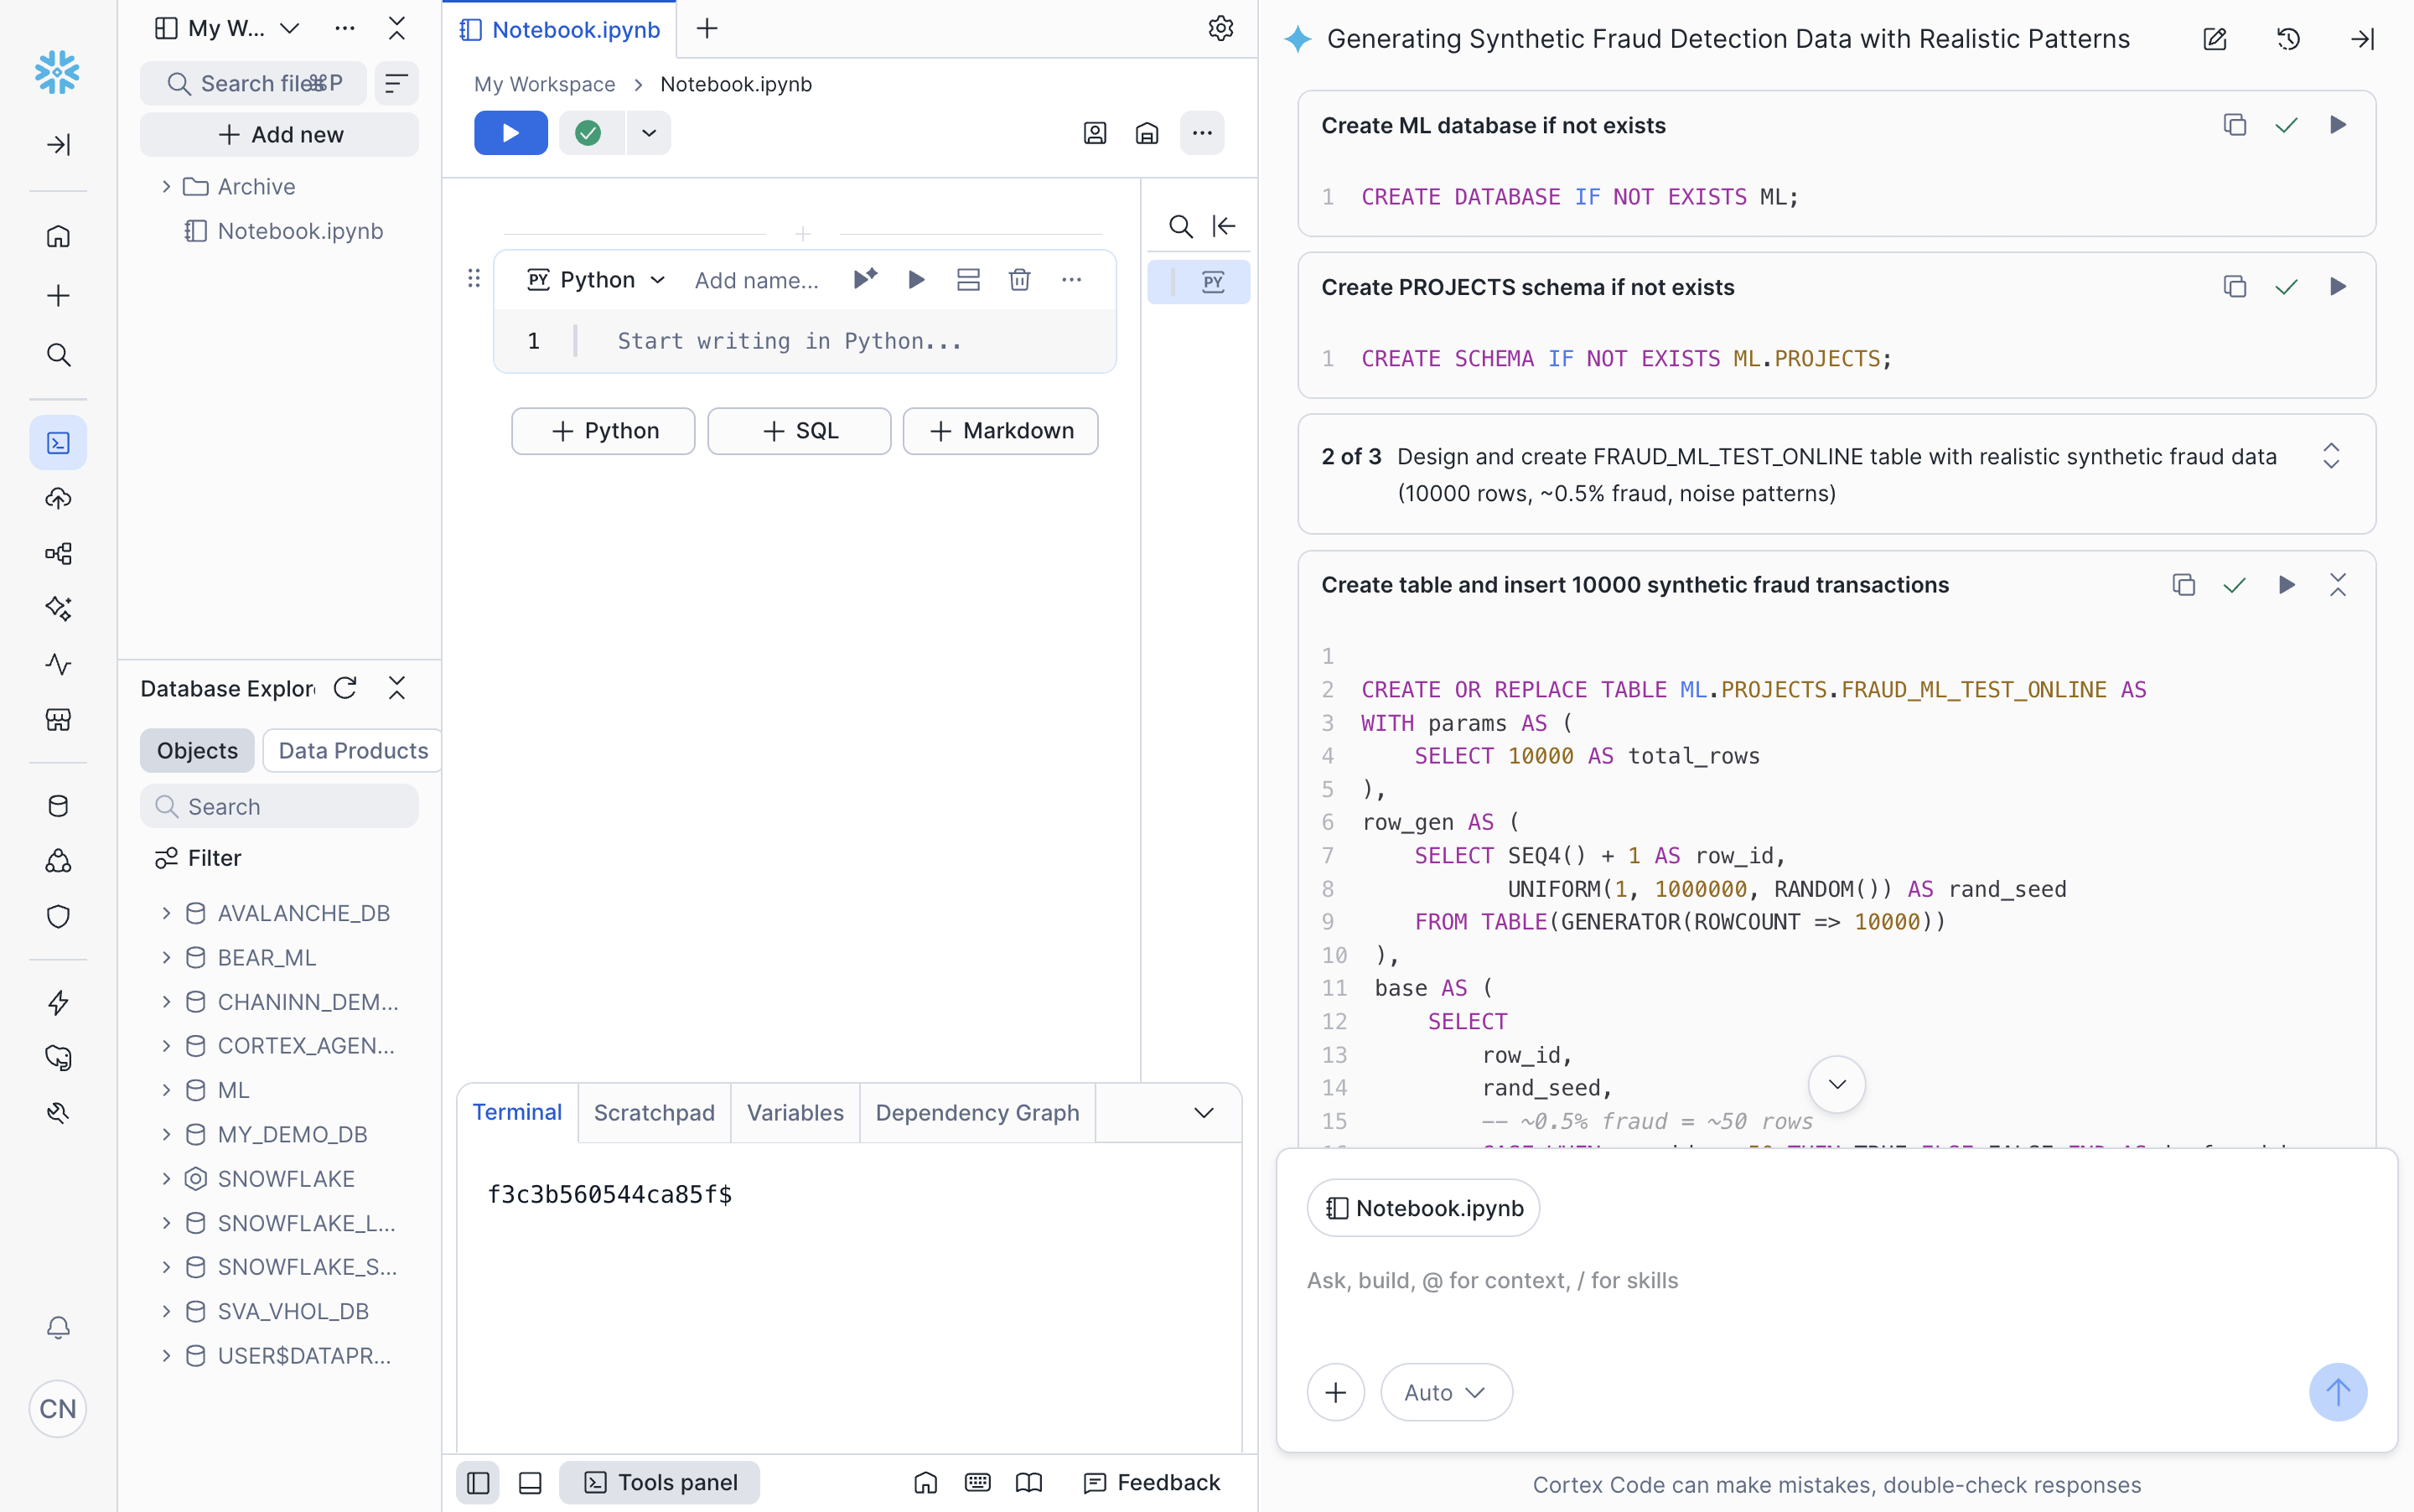Switch to the Data Products tab
Screen dimensions: 2414x1512
[x=351, y=750]
